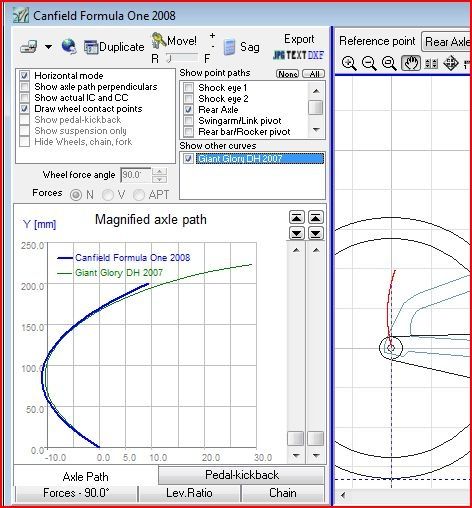Screen dimensions: 472x508
Task: Click the zoom-to-fit magnifier icon
Action: (389, 63)
